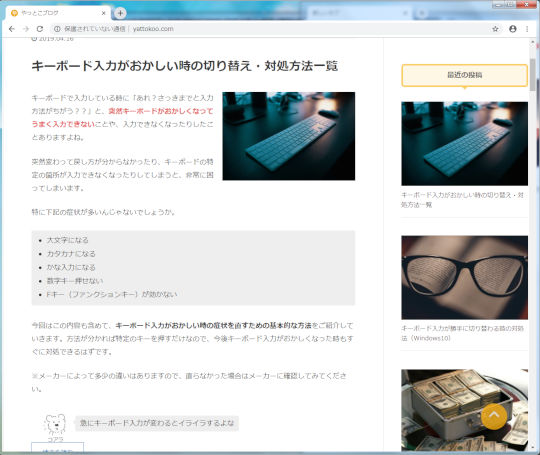
Task: Click the list item かな入力になる
Action: click(x=71, y=267)
